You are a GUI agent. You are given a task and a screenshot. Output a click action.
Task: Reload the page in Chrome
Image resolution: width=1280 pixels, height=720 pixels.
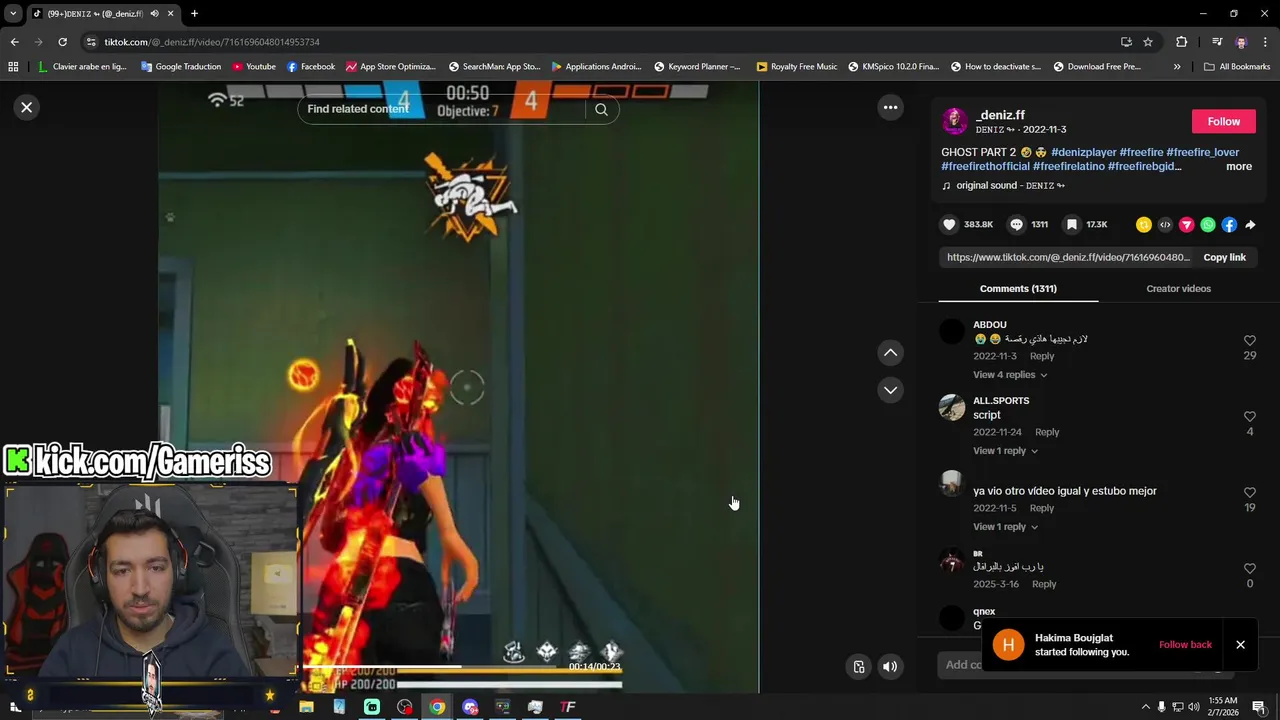62,42
